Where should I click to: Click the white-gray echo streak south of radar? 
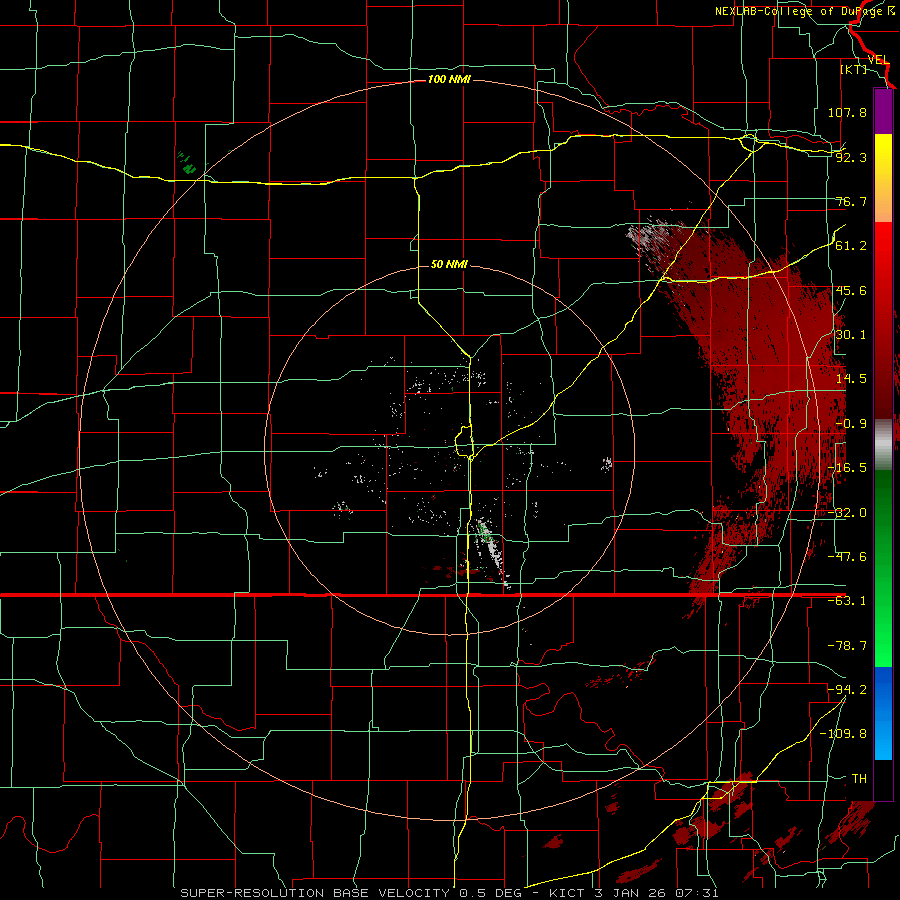492,551
